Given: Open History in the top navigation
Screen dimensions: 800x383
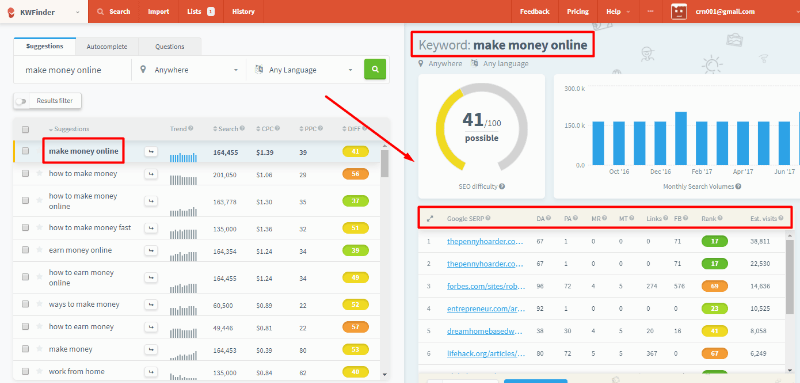Looking at the screenshot, I should click(x=243, y=11).
